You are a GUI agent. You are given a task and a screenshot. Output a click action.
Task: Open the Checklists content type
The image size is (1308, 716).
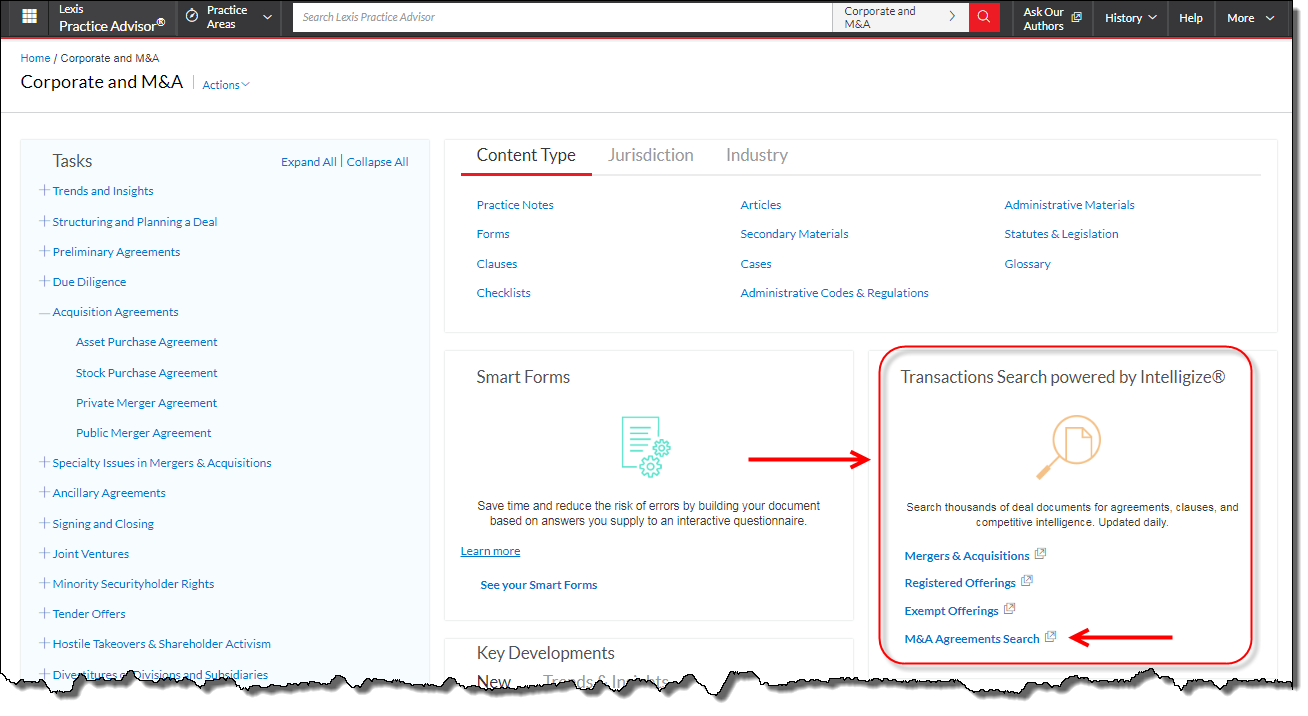tap(504, 293)
